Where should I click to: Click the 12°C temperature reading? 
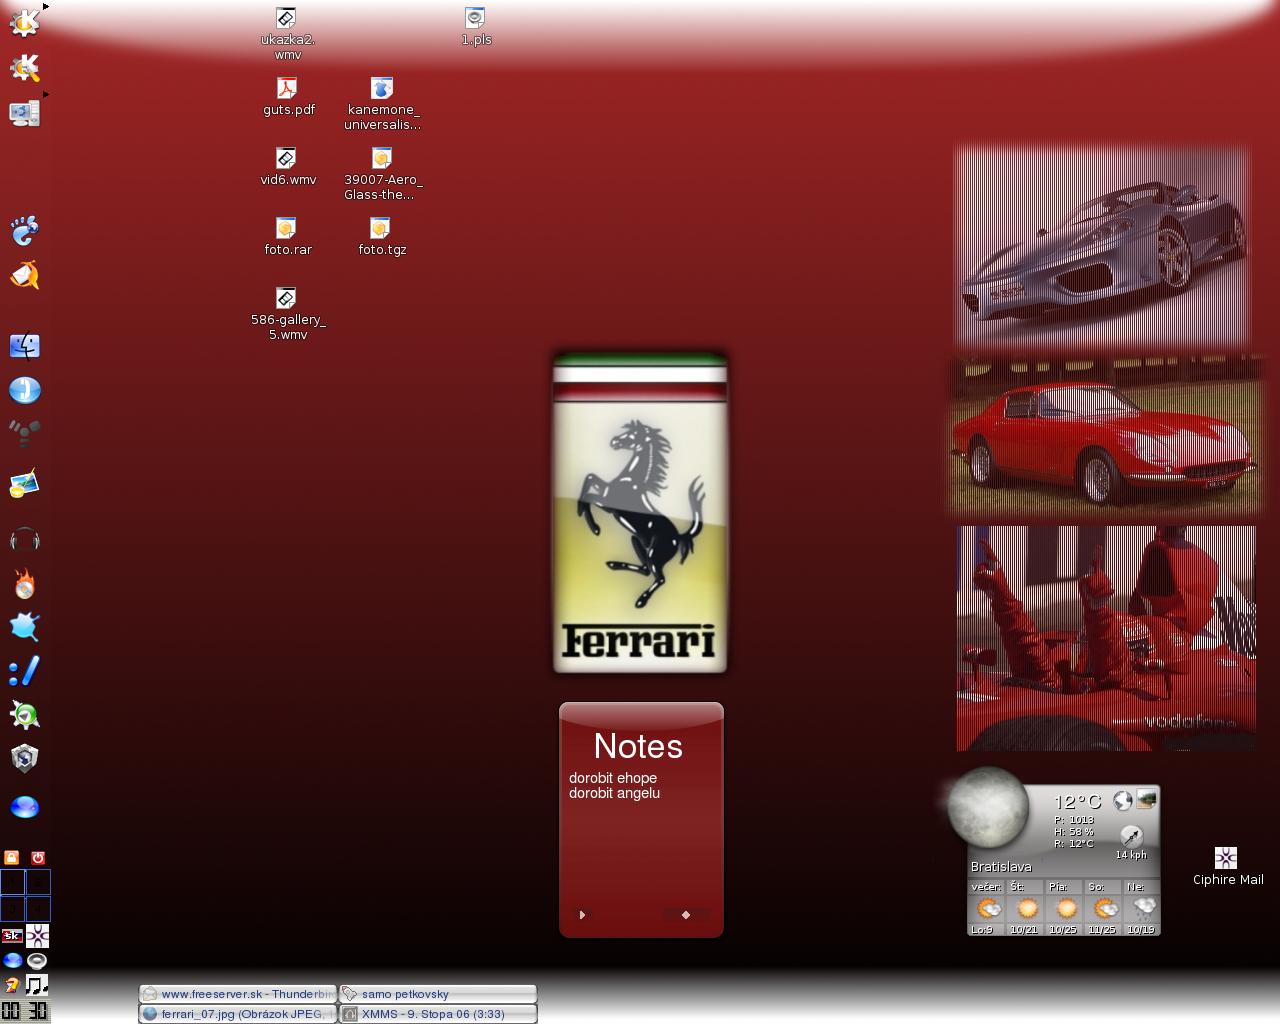pyautogui.click(x=1077, y=801)
